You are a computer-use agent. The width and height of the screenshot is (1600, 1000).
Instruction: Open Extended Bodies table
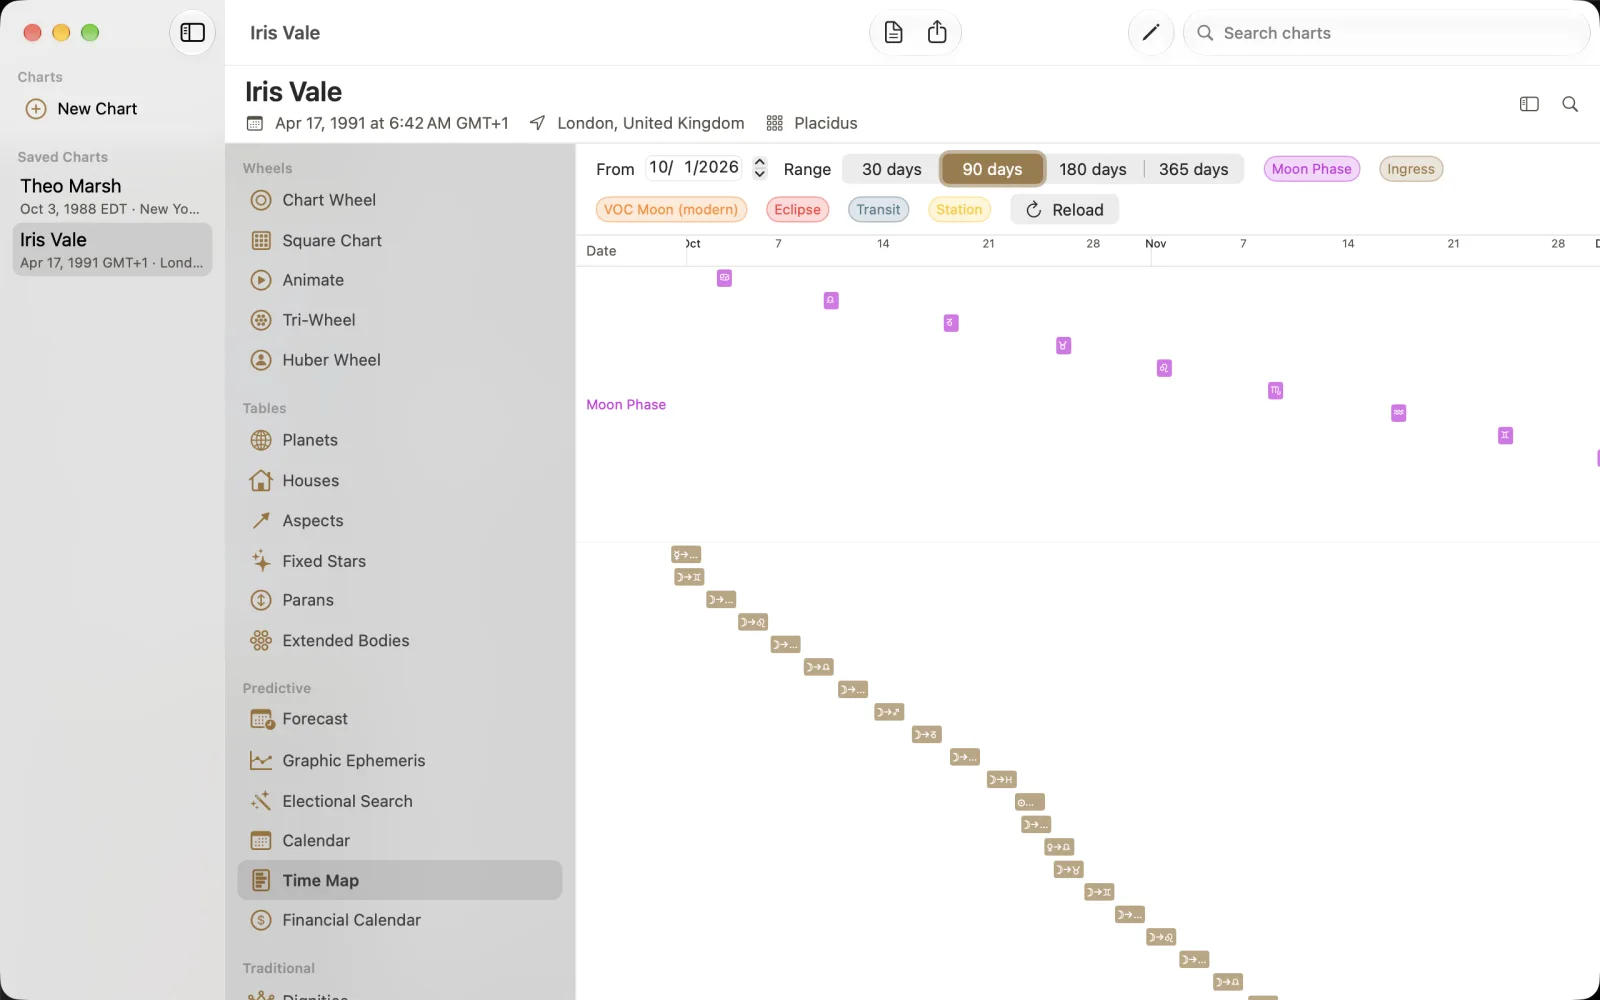pyautogui.click(x=400, y=640)
